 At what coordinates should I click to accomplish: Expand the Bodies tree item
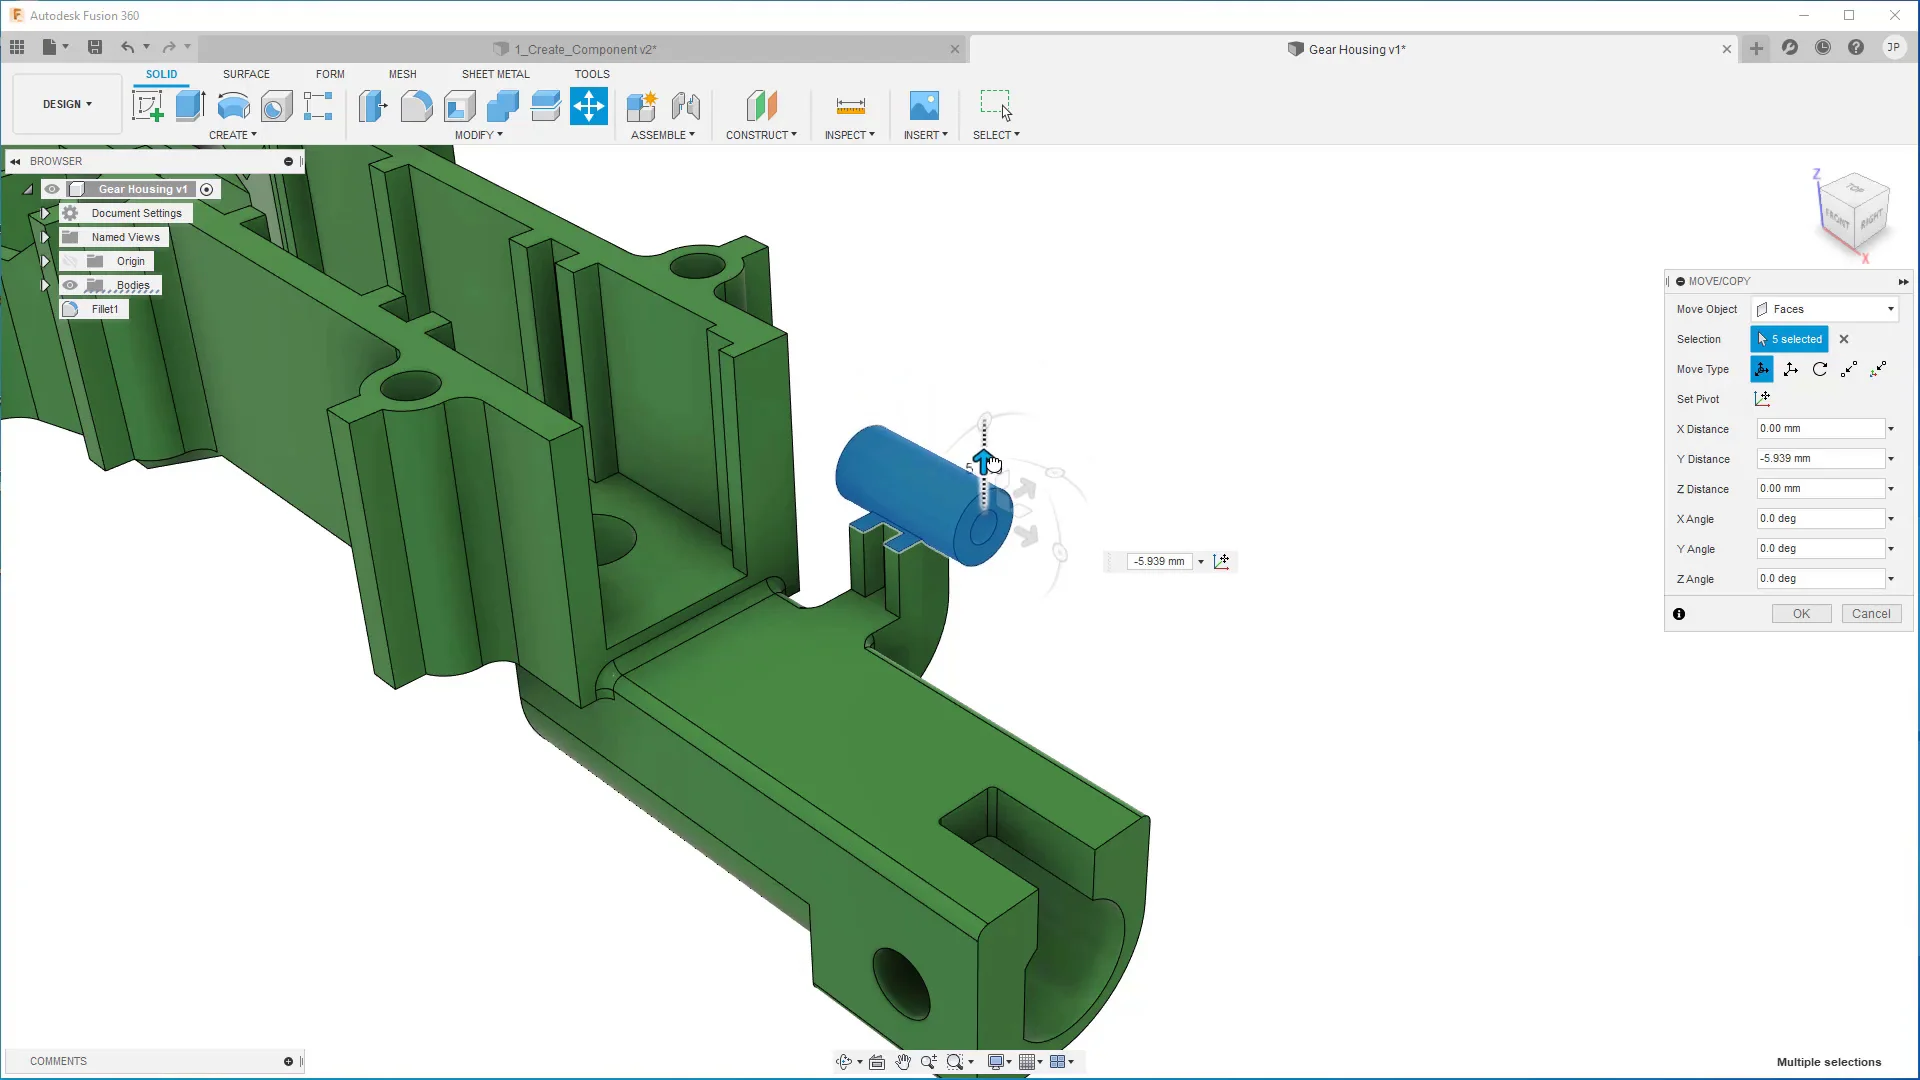click(x=46, y=285)
